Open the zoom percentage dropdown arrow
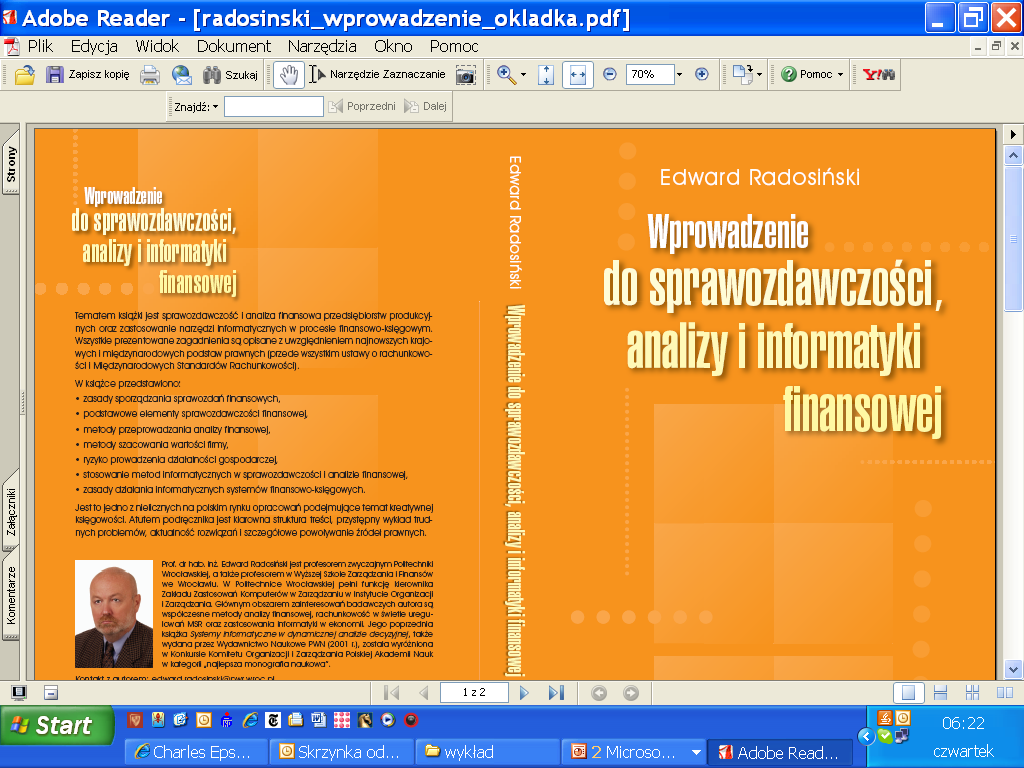This screenshot has height=768, width=1024. coord(679,74)
